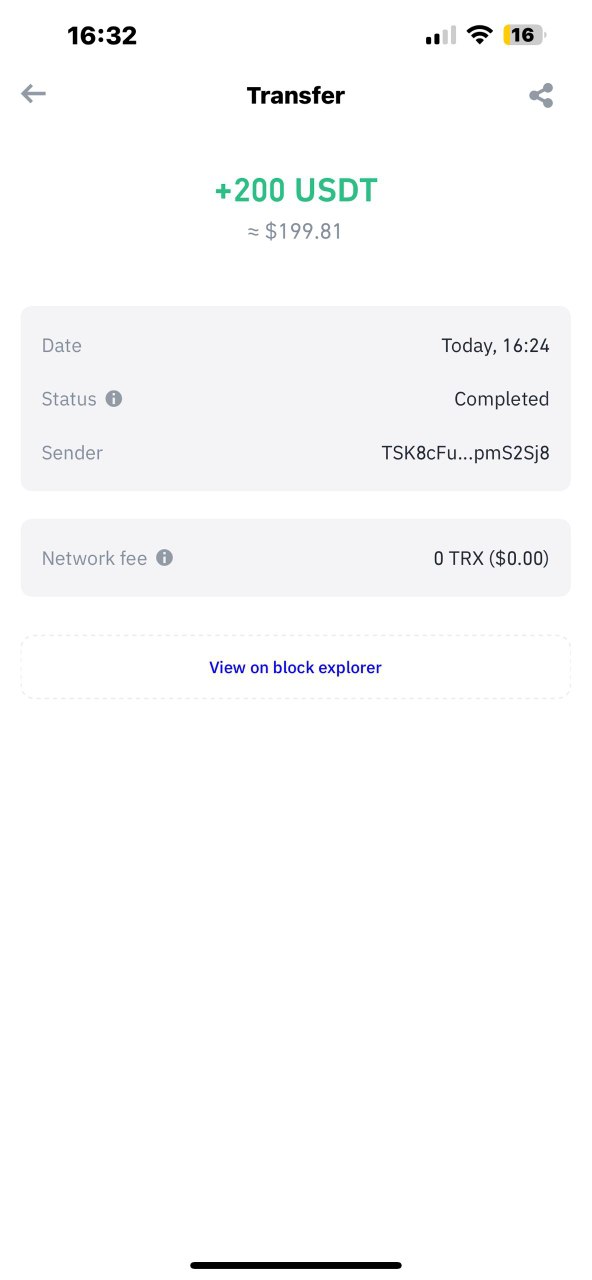The height and width of the screenshot is (1280, 592).
Task: Tap the Network fee label
Action: 94,558
